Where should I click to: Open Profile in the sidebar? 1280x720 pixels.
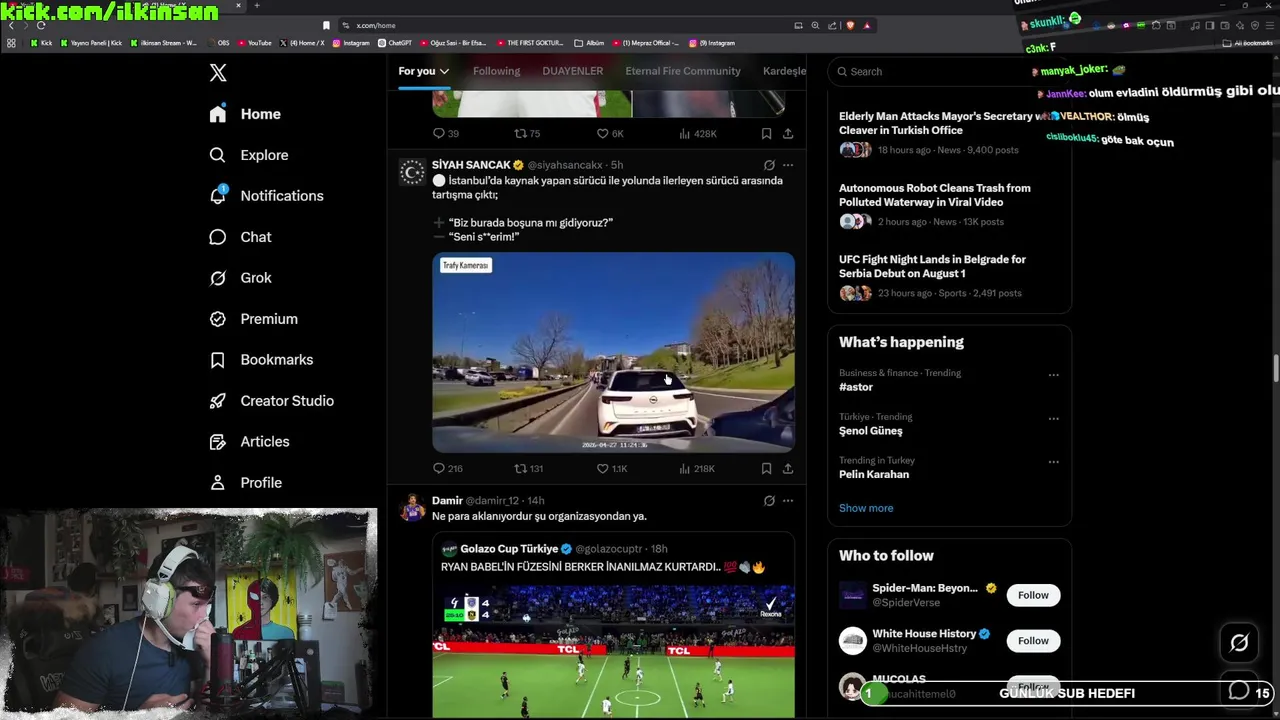pos(245,483)
